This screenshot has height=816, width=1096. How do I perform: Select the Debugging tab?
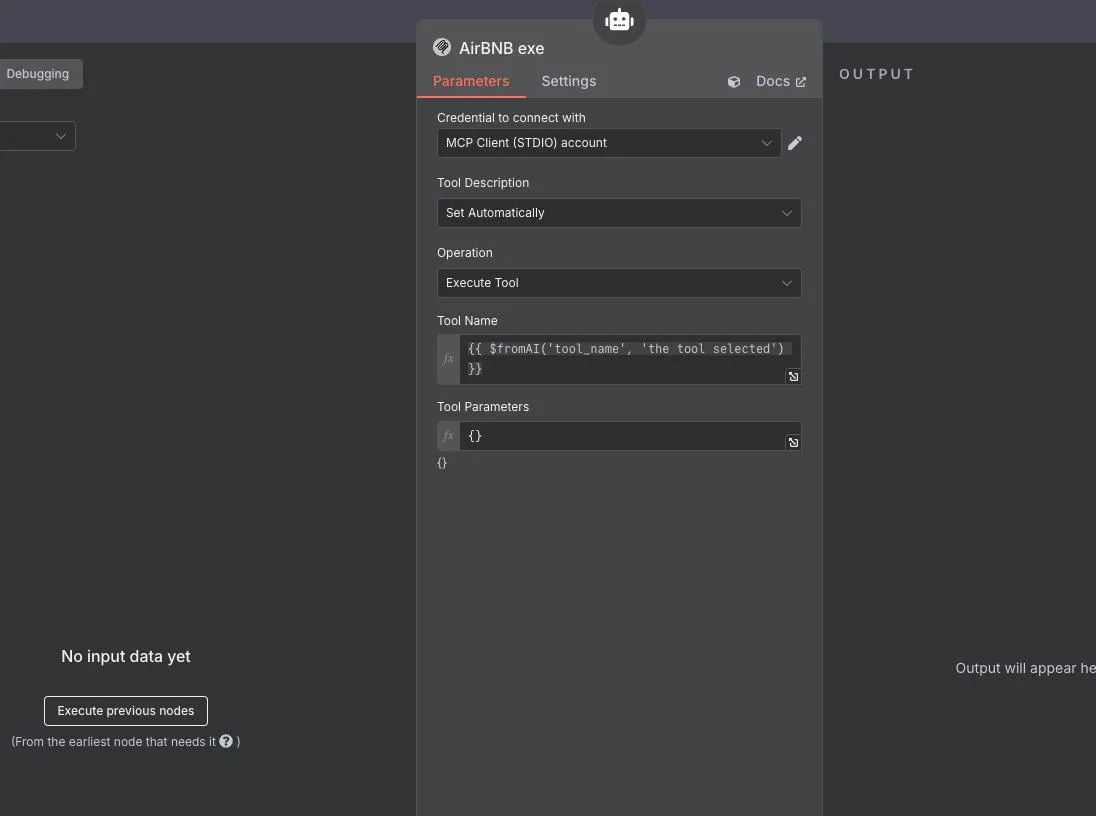(39, 74)
